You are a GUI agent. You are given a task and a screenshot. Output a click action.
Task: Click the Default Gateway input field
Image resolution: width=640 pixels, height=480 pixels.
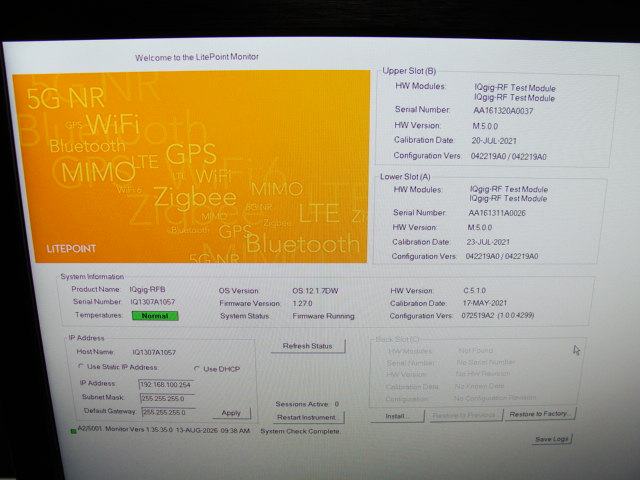coord(169,413)
